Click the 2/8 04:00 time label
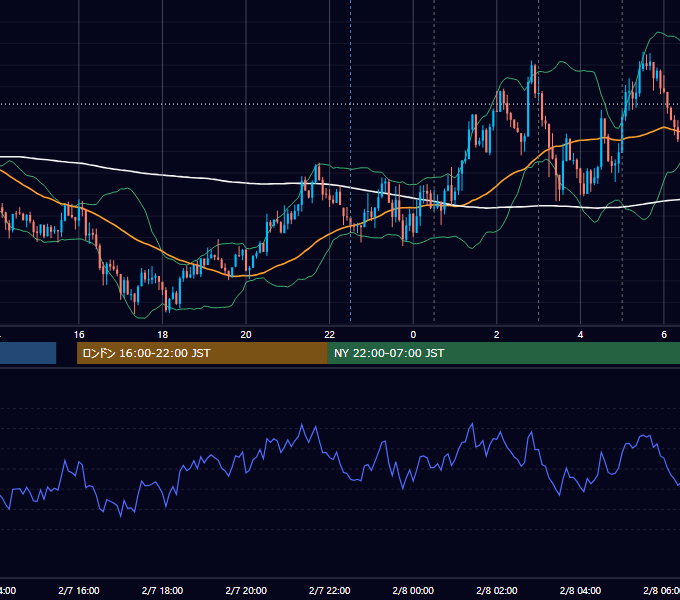The image size is (680, 600). [x=580, y=591]
